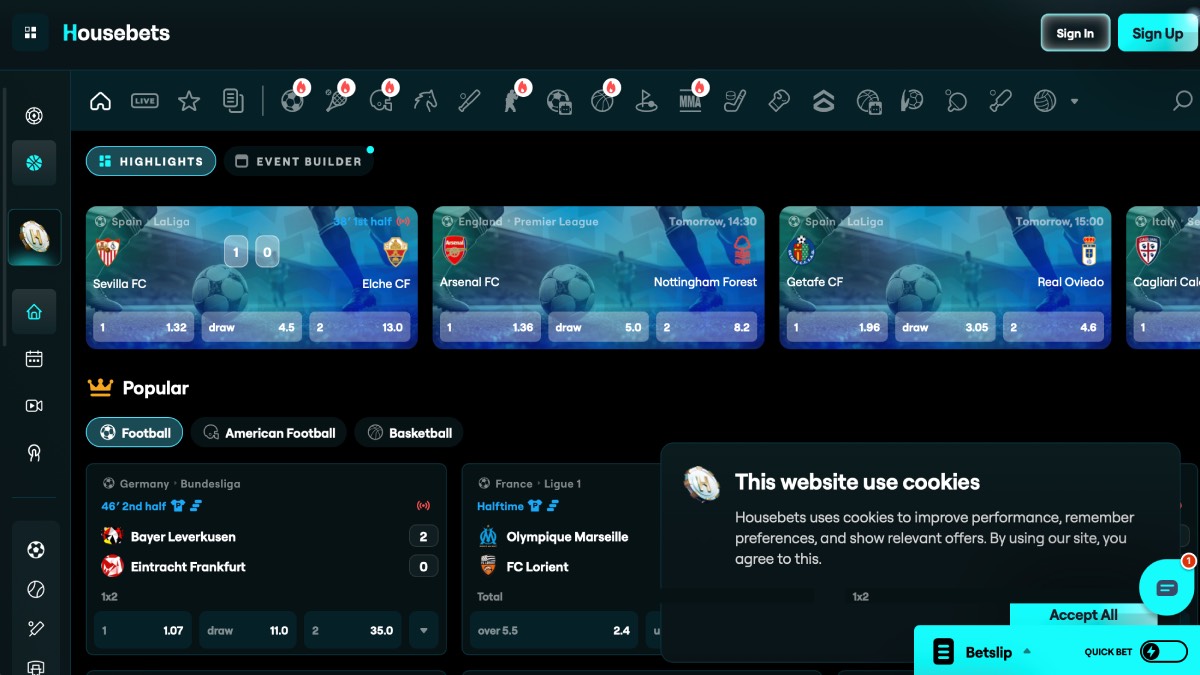Pick draw at 3.05 for Getafe match
This screenshot has height=675, width=1200.
coord(945,327)
